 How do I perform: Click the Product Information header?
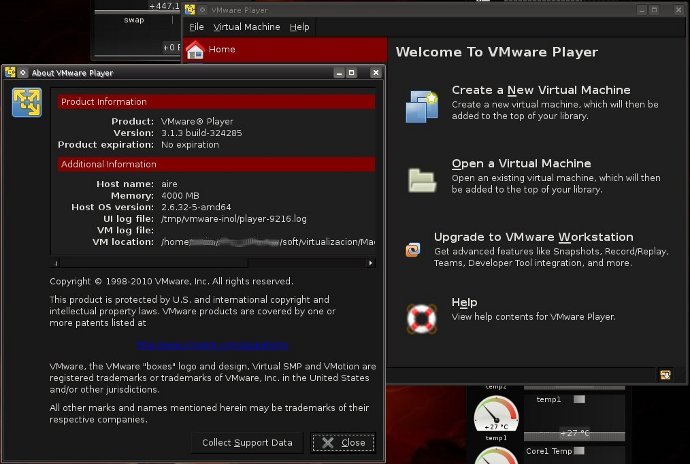click(x=216, y=102)
